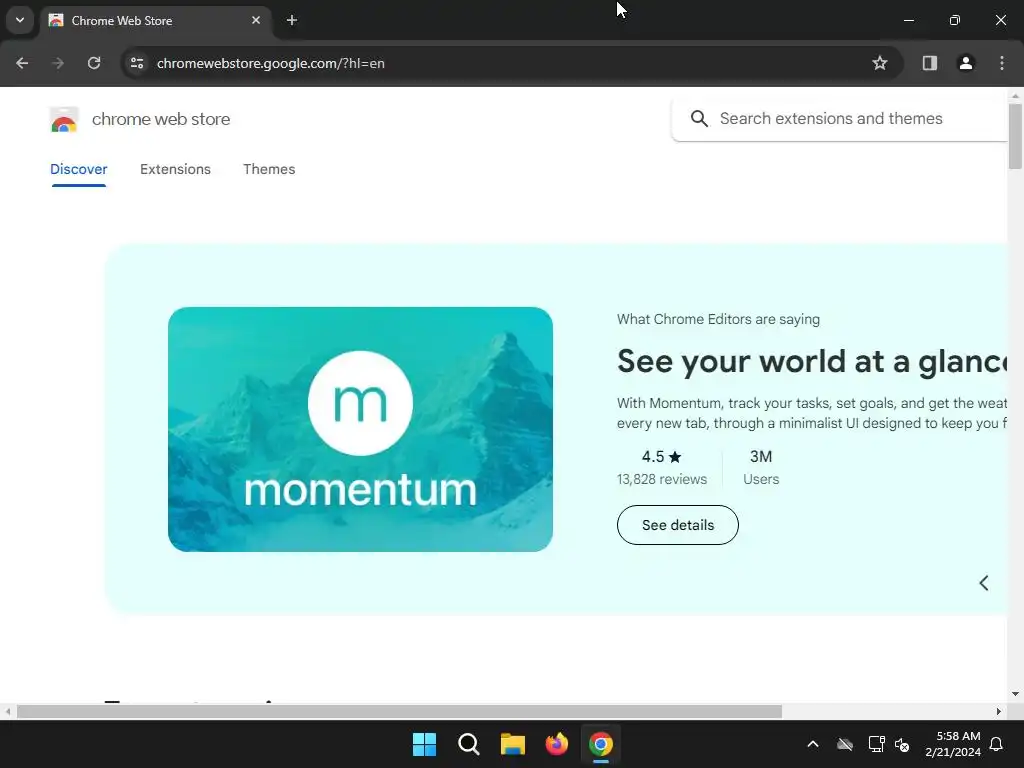Focus the Search extensions and themes field
The height and width of the screenshot is (768, 1024).
point(842,119)
